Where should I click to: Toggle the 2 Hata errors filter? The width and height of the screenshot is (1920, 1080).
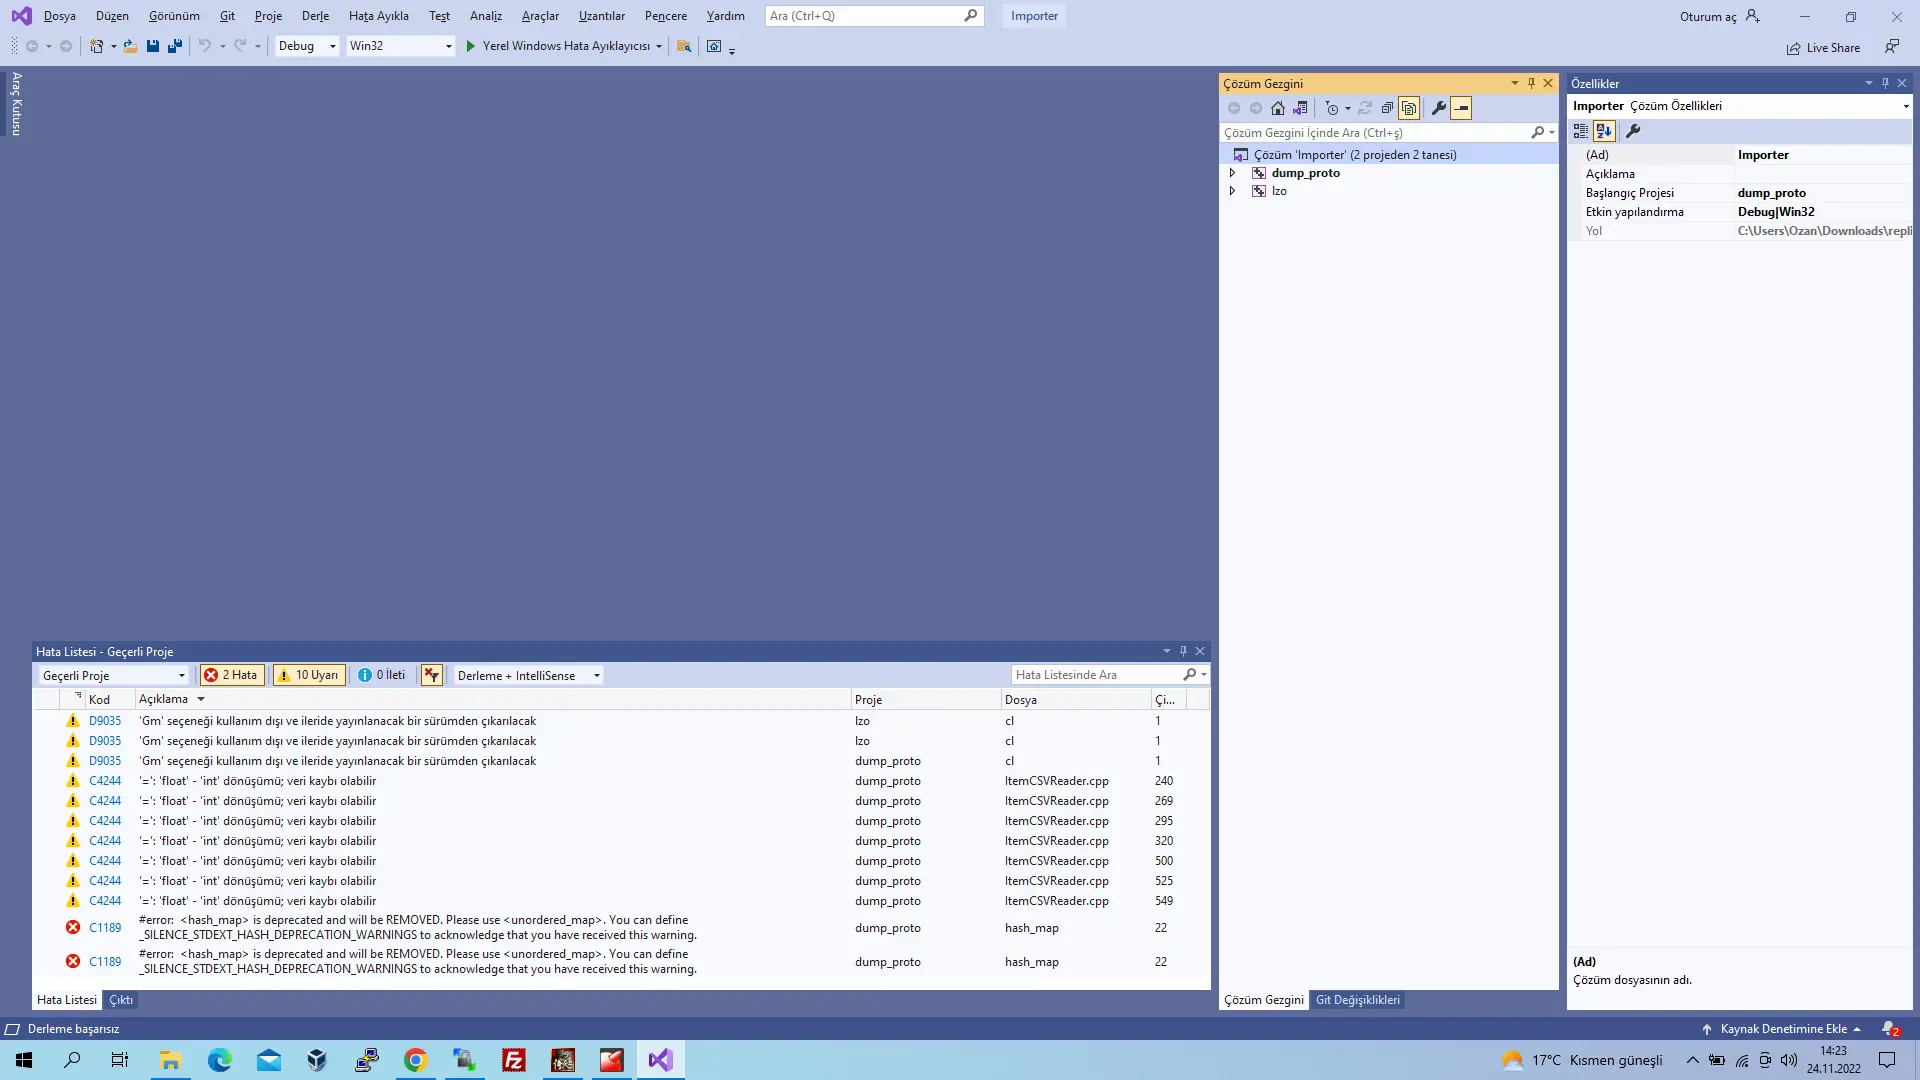point(231,675)
